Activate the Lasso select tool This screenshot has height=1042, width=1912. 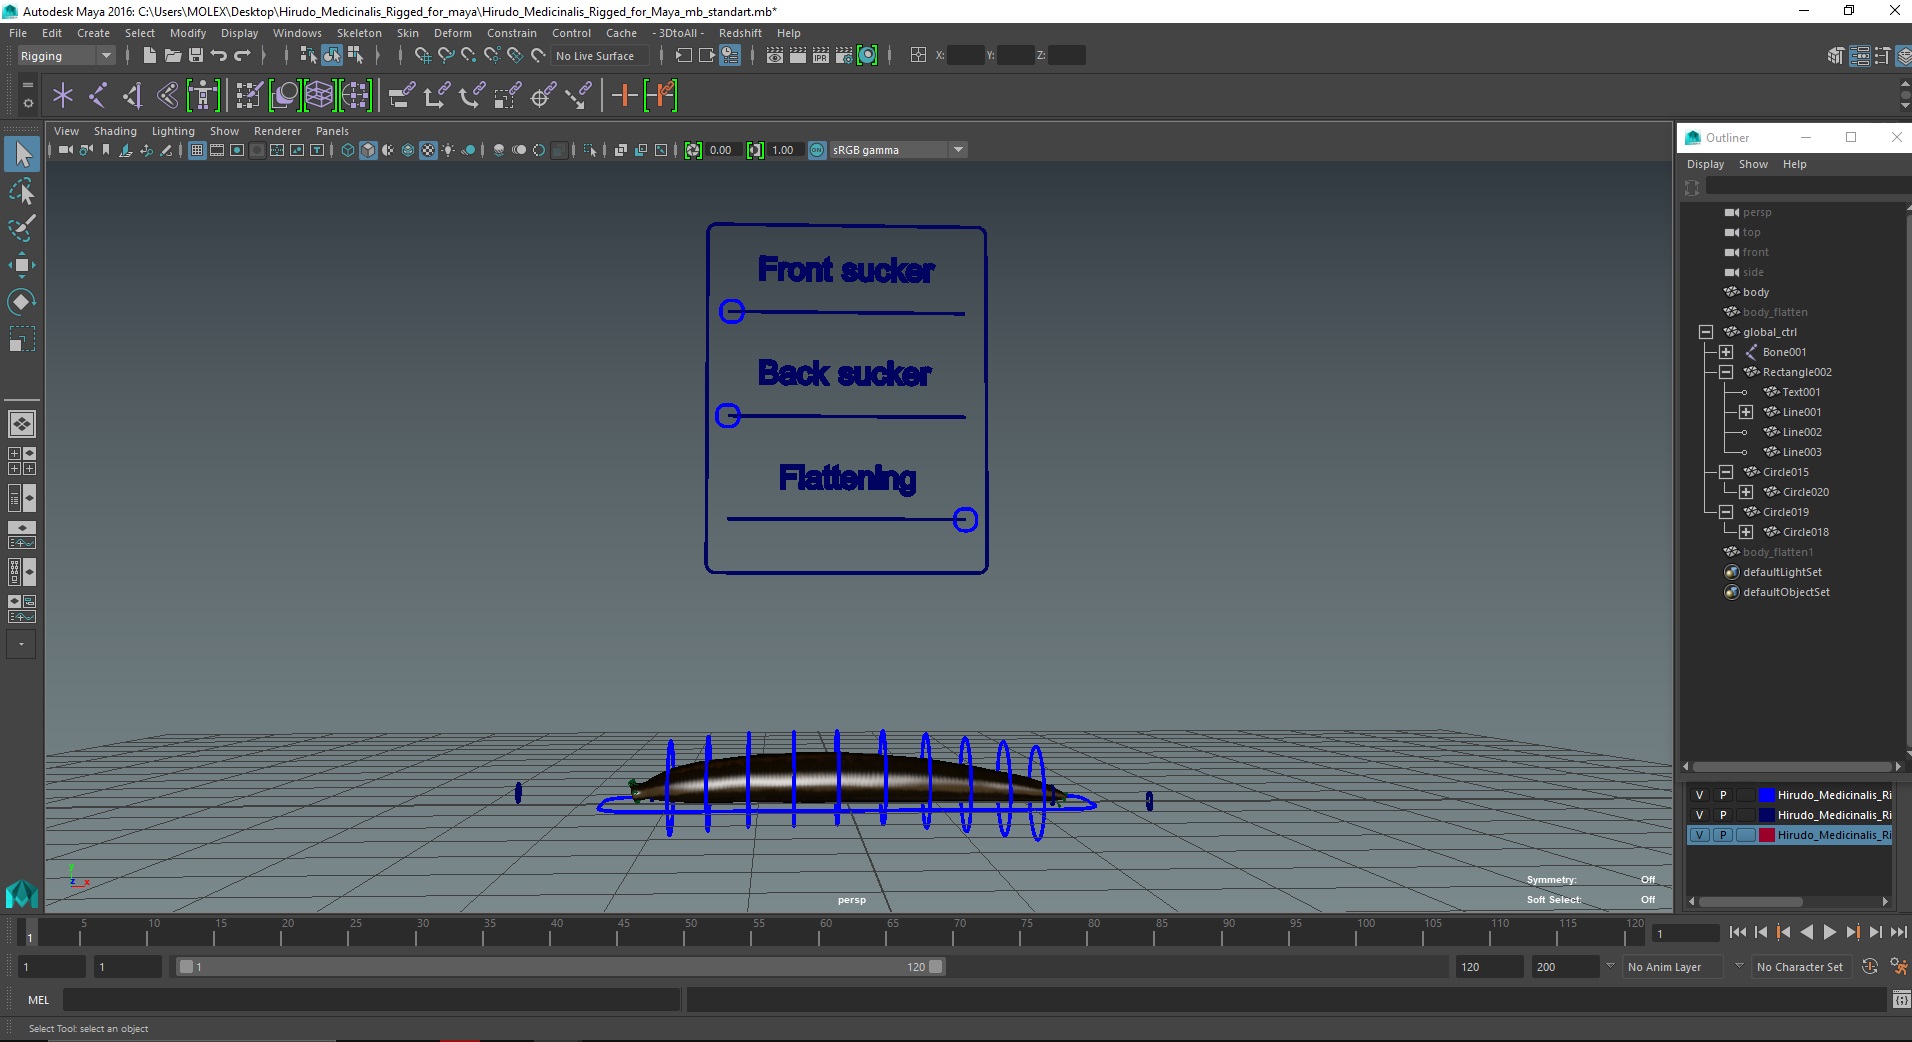point(22,191)
